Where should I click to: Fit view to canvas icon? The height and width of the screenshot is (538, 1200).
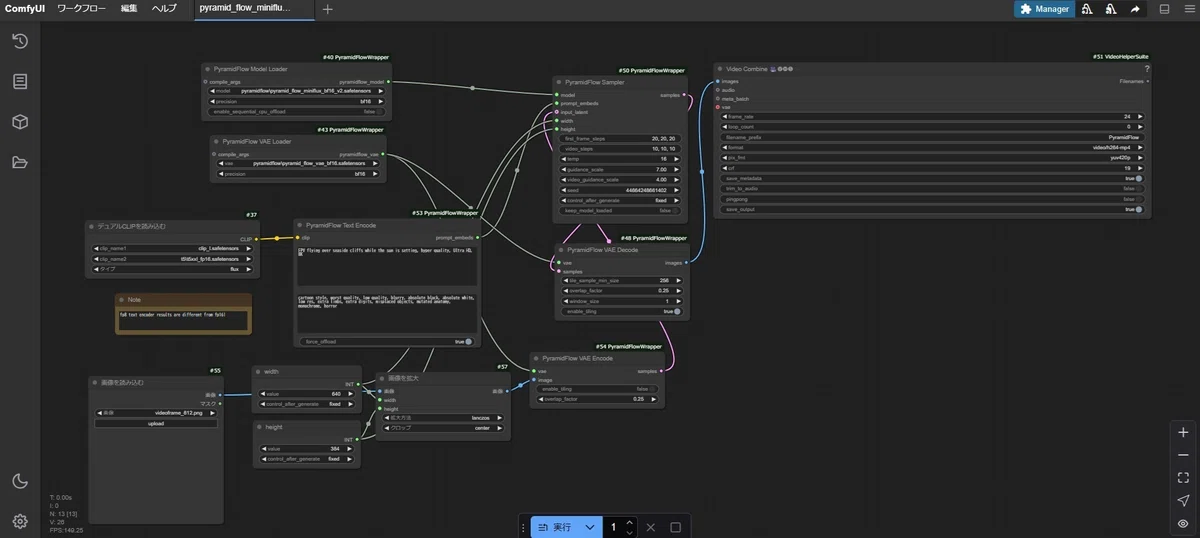pyautogui.click(x=1183, y=478)
